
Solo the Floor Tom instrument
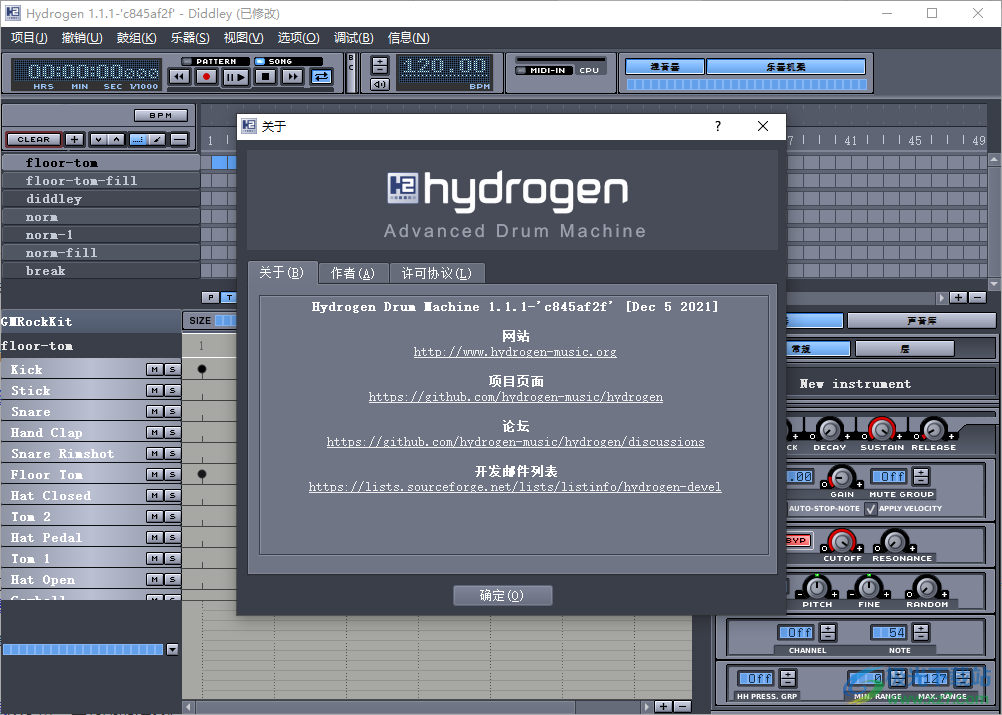tap(173, 474)
